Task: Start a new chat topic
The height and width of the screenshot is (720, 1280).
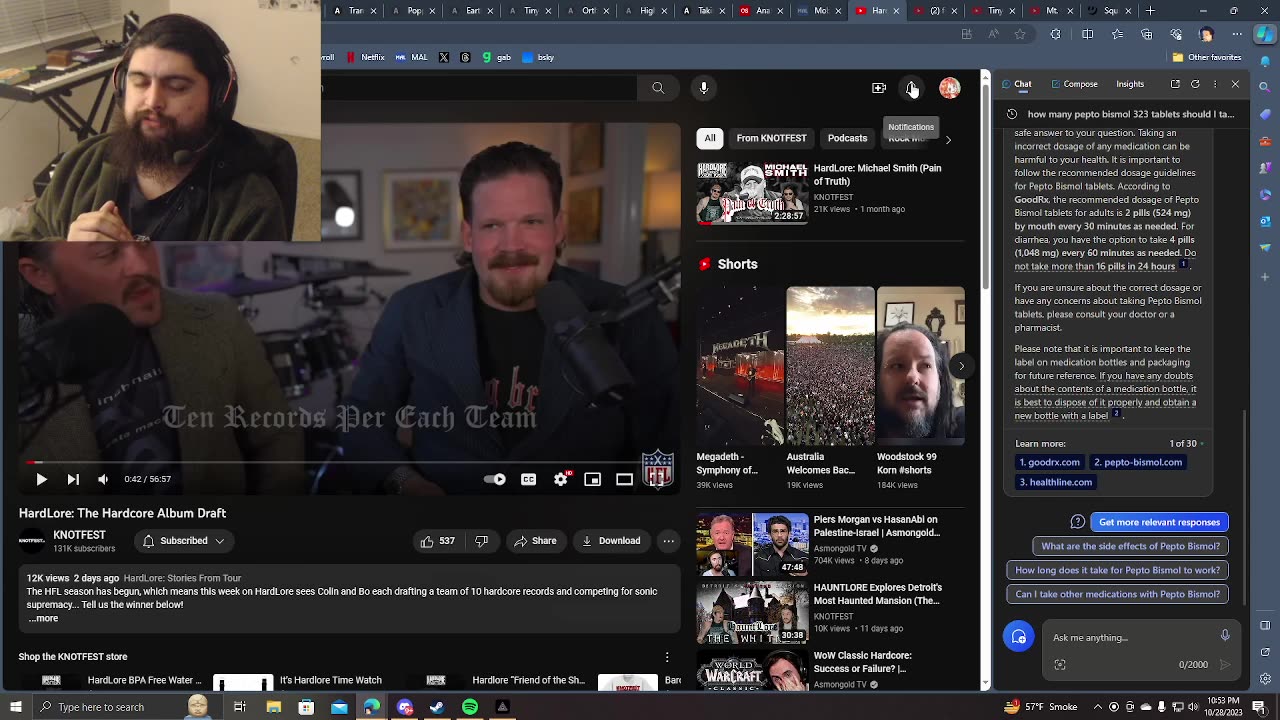Action: (1018, 637)
